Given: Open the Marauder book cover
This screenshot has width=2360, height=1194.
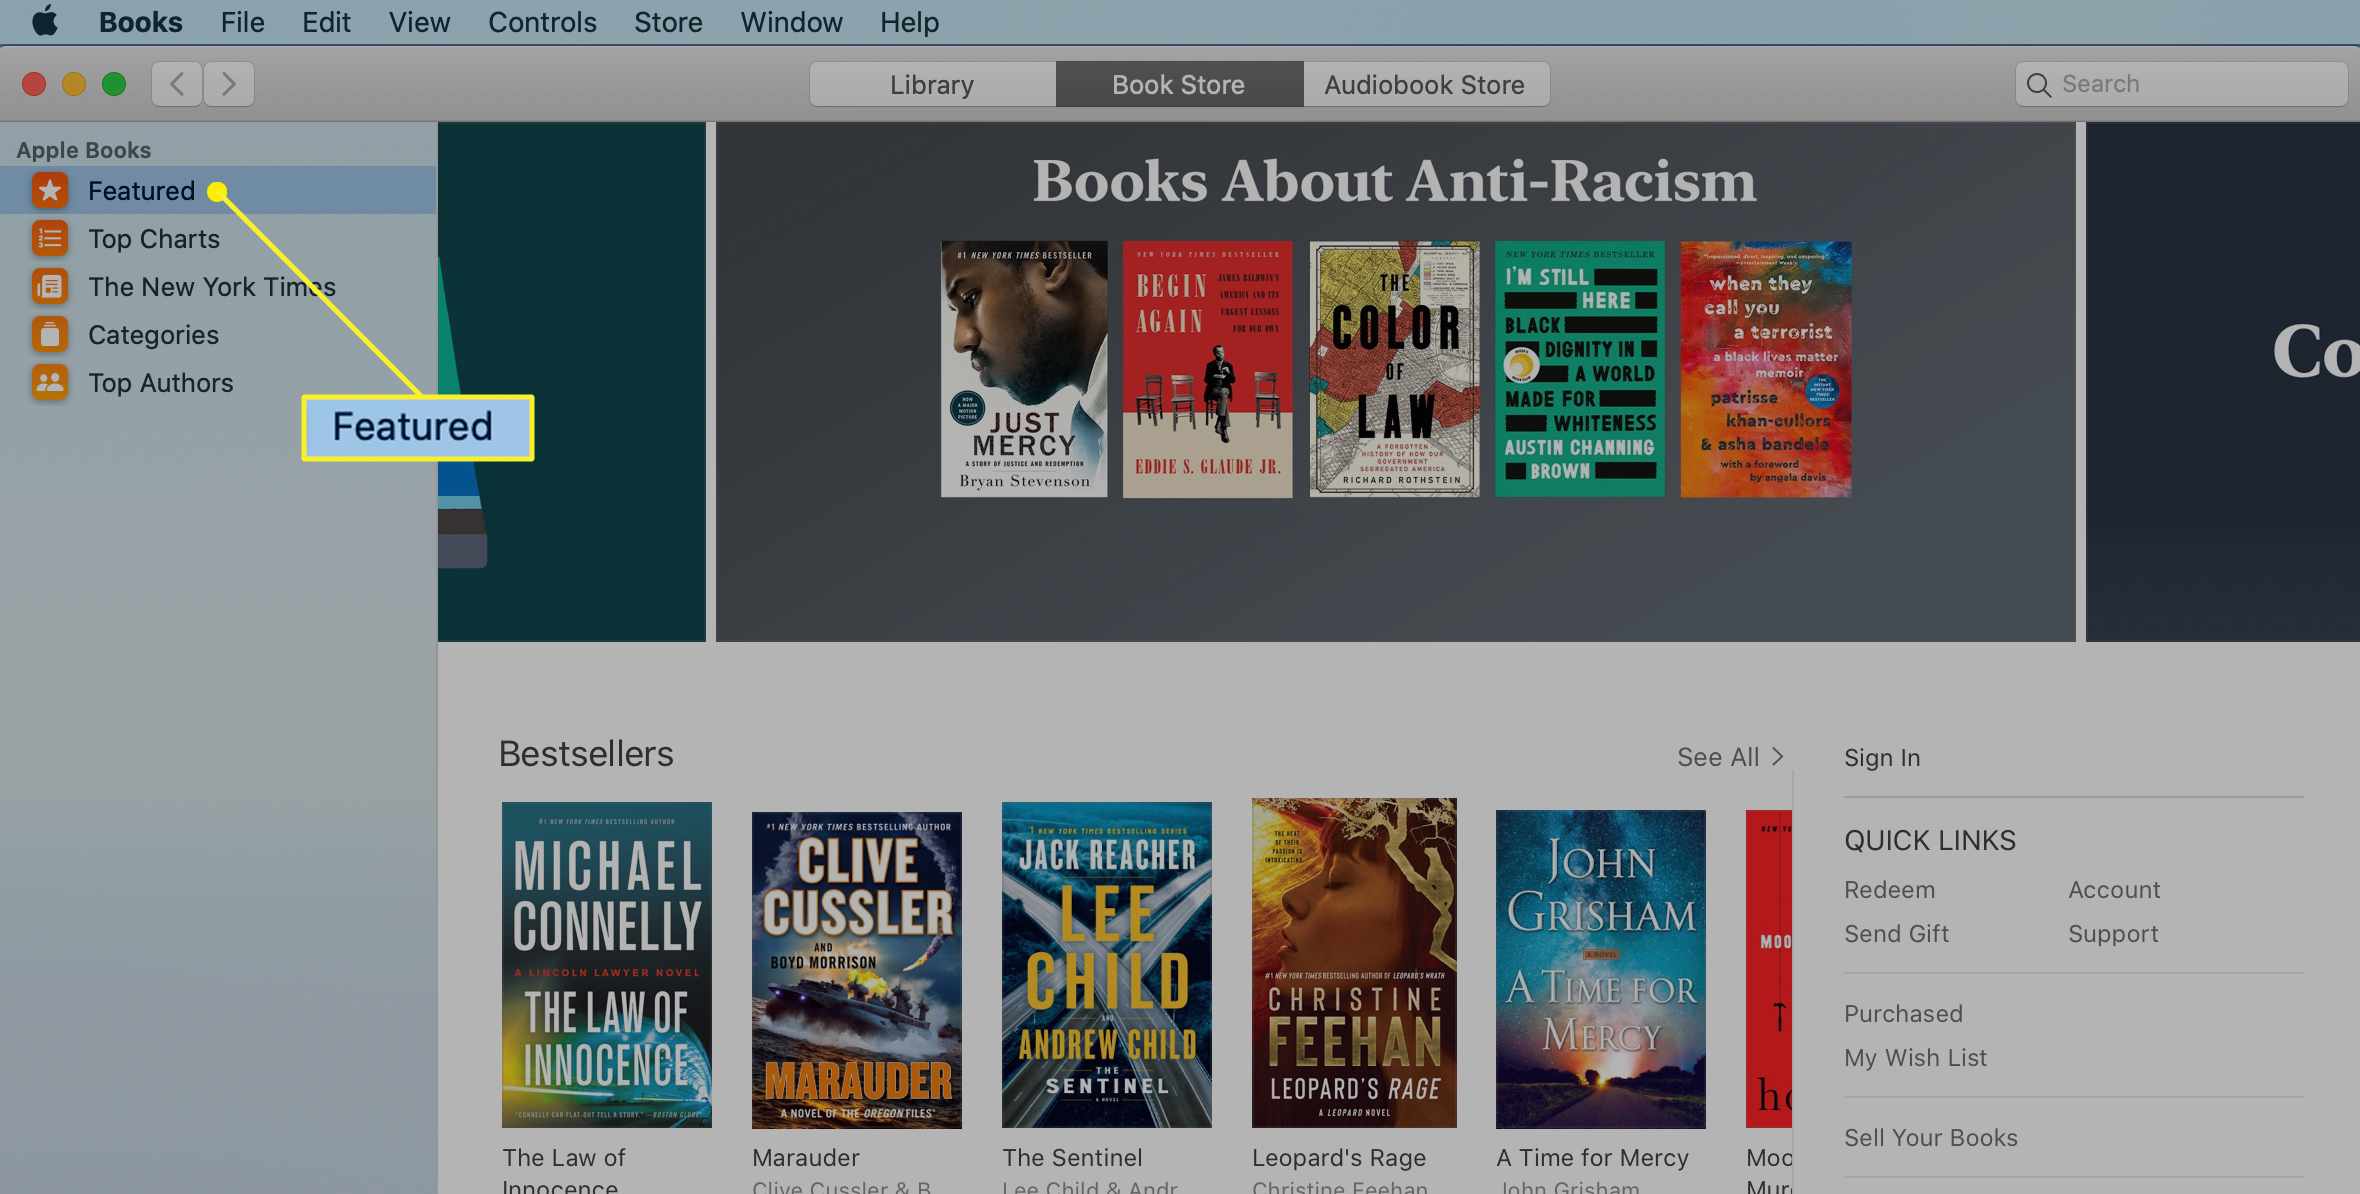Looking at the screenshot, I should pyautogui.click(x=857, y=969).
